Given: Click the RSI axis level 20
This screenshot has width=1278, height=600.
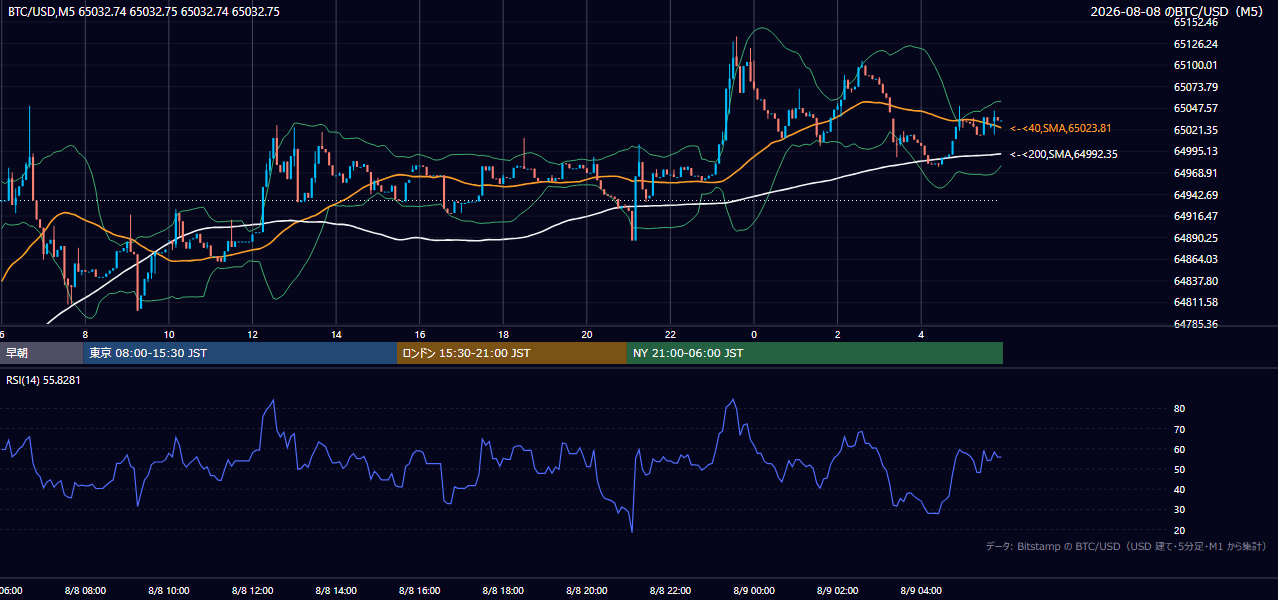Looking at the screenshot, I should coord(1180,530).
